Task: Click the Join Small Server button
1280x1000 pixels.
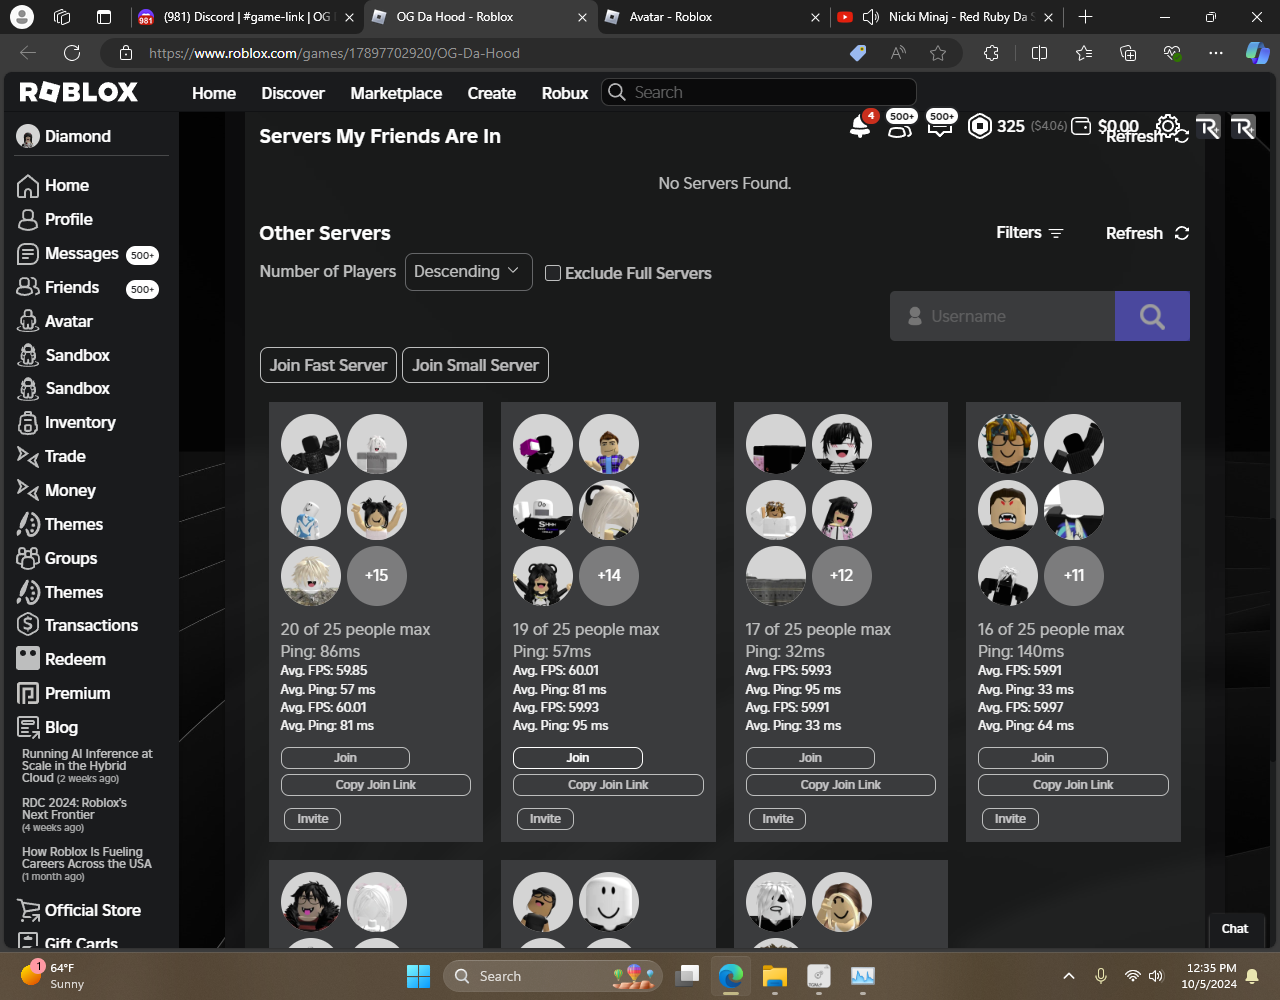Action: [475, 365]
